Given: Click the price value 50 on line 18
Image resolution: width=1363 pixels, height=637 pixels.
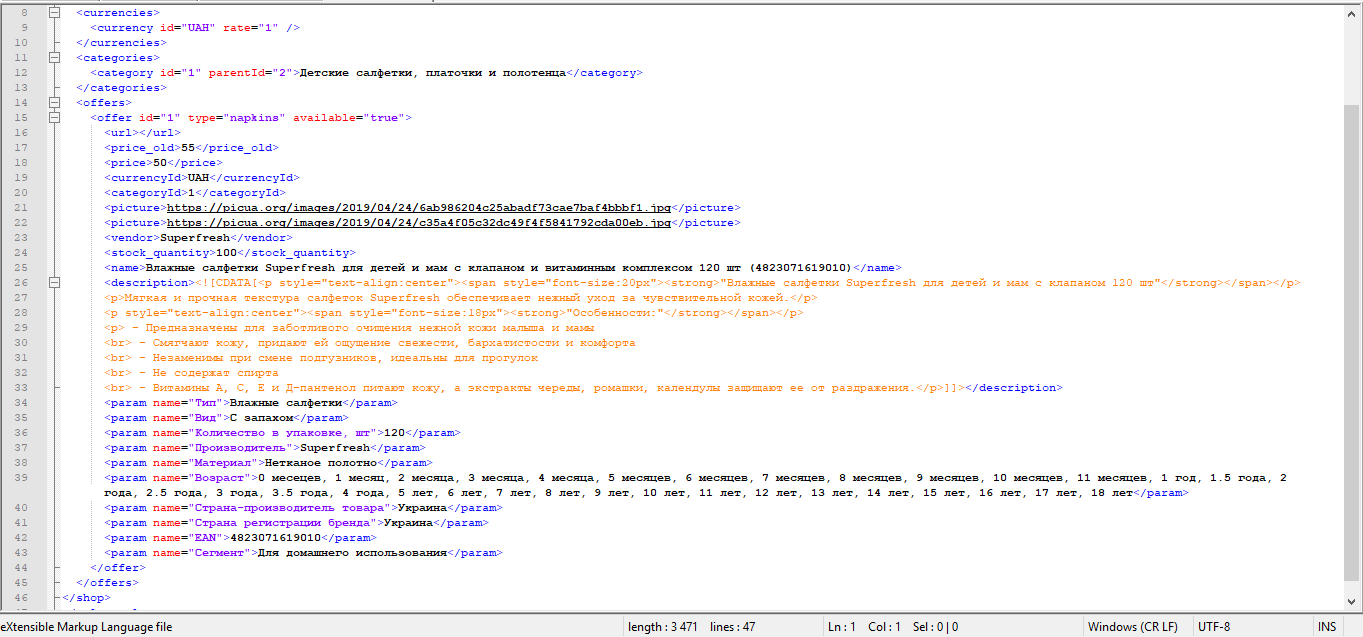Looking at the screenshot, I should (x=159, y=163).
